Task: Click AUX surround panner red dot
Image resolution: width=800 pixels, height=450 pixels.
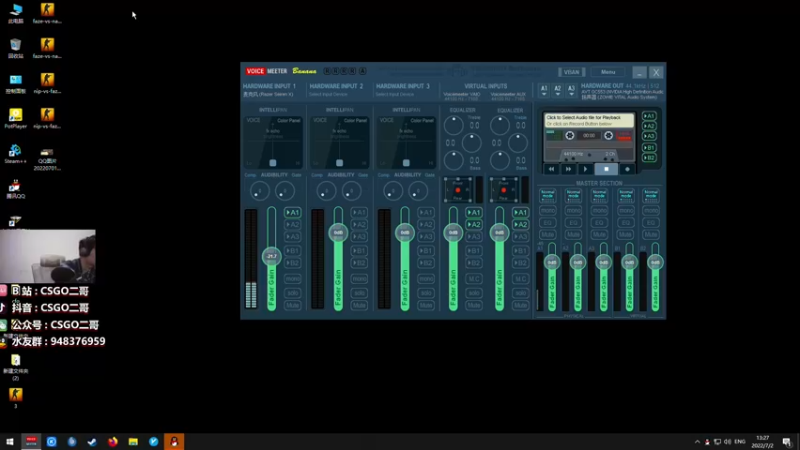Action: 504,190
